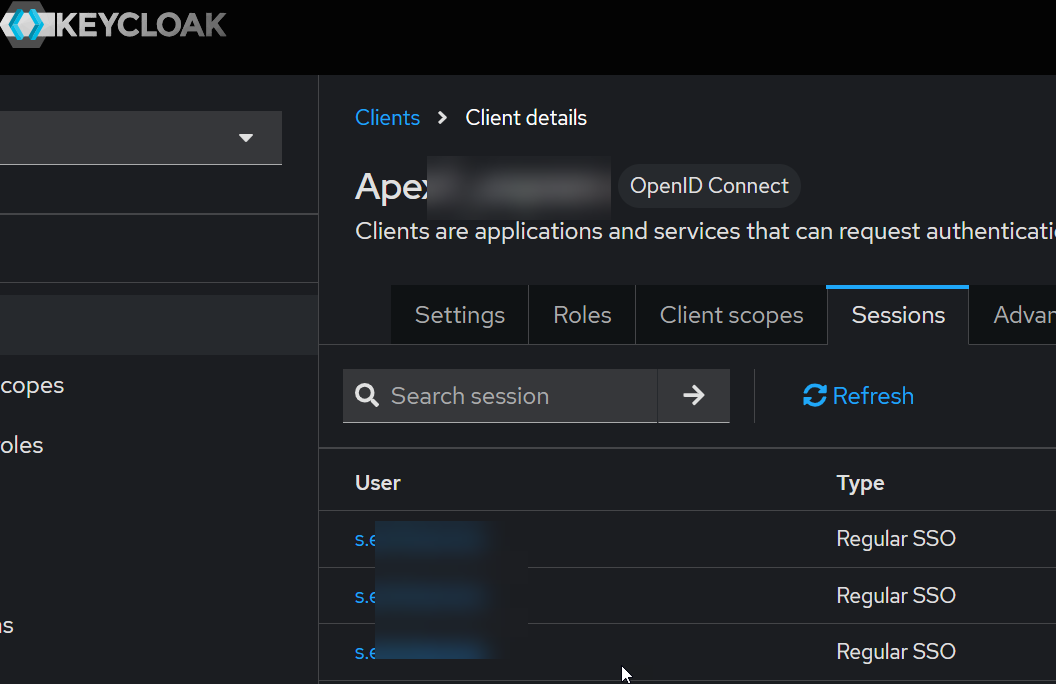Open the Realm roles sidebar item
The image size is (1056, 684).
pos(159,445)
